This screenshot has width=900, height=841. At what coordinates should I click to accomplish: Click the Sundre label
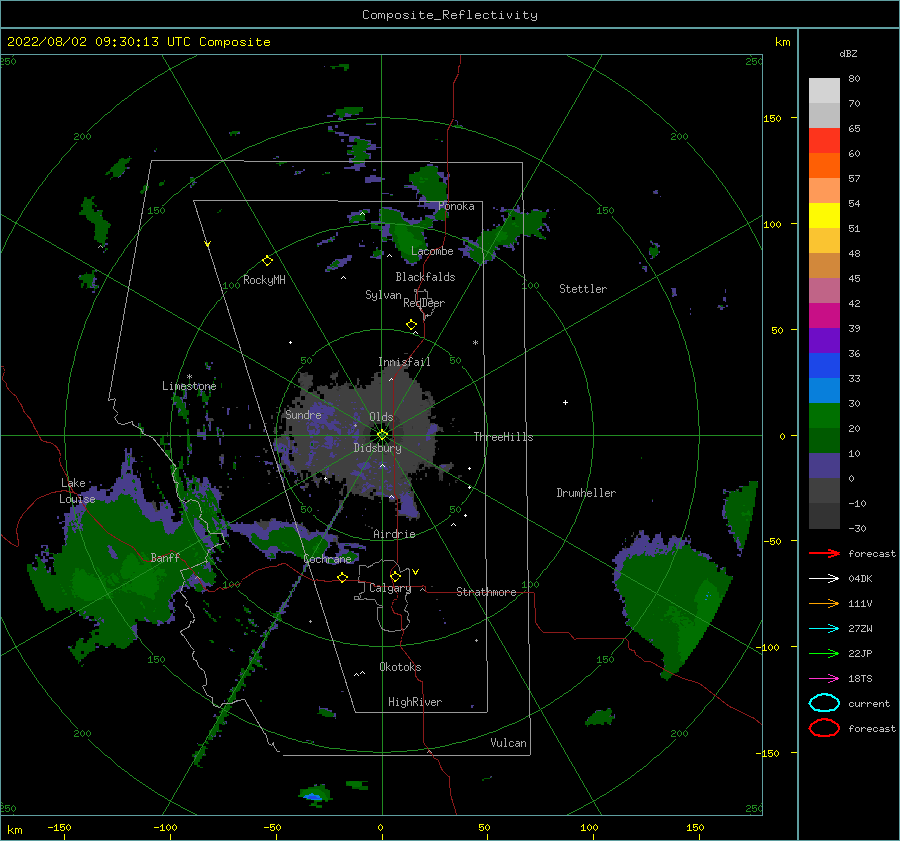point(303,414)
